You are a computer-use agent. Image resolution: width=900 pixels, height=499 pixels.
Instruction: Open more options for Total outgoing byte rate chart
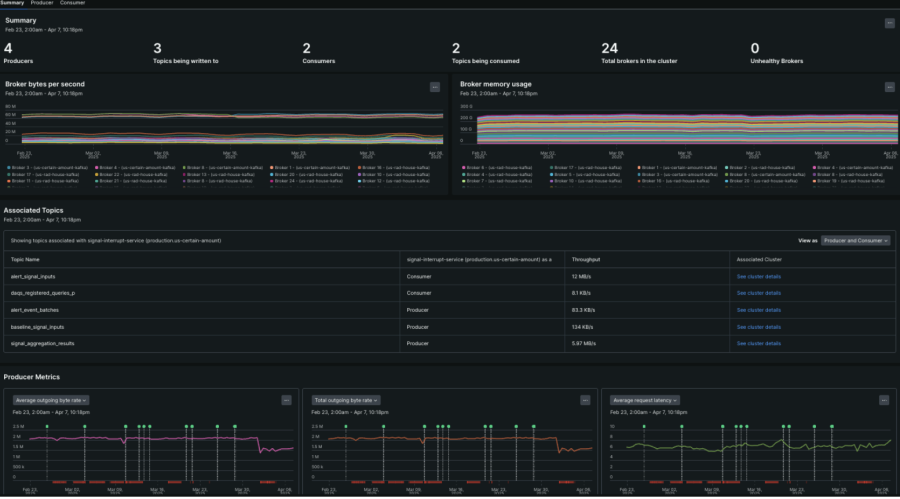coord(585,400)
